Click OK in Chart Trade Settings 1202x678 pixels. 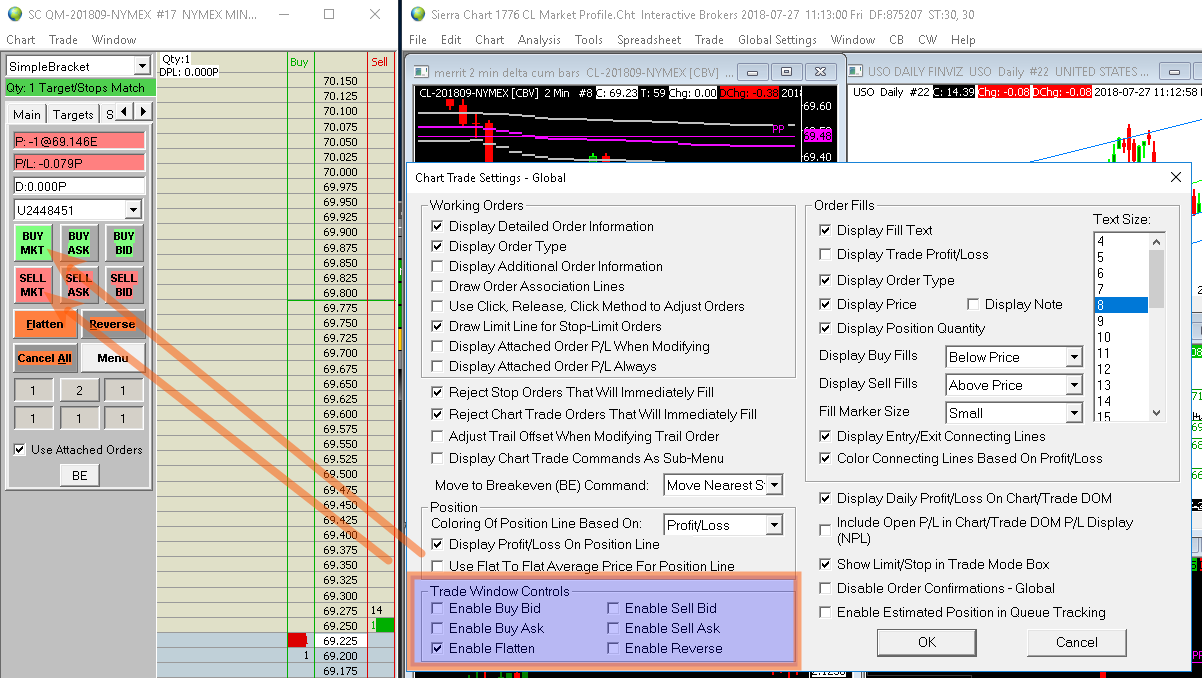pos(926,642)
